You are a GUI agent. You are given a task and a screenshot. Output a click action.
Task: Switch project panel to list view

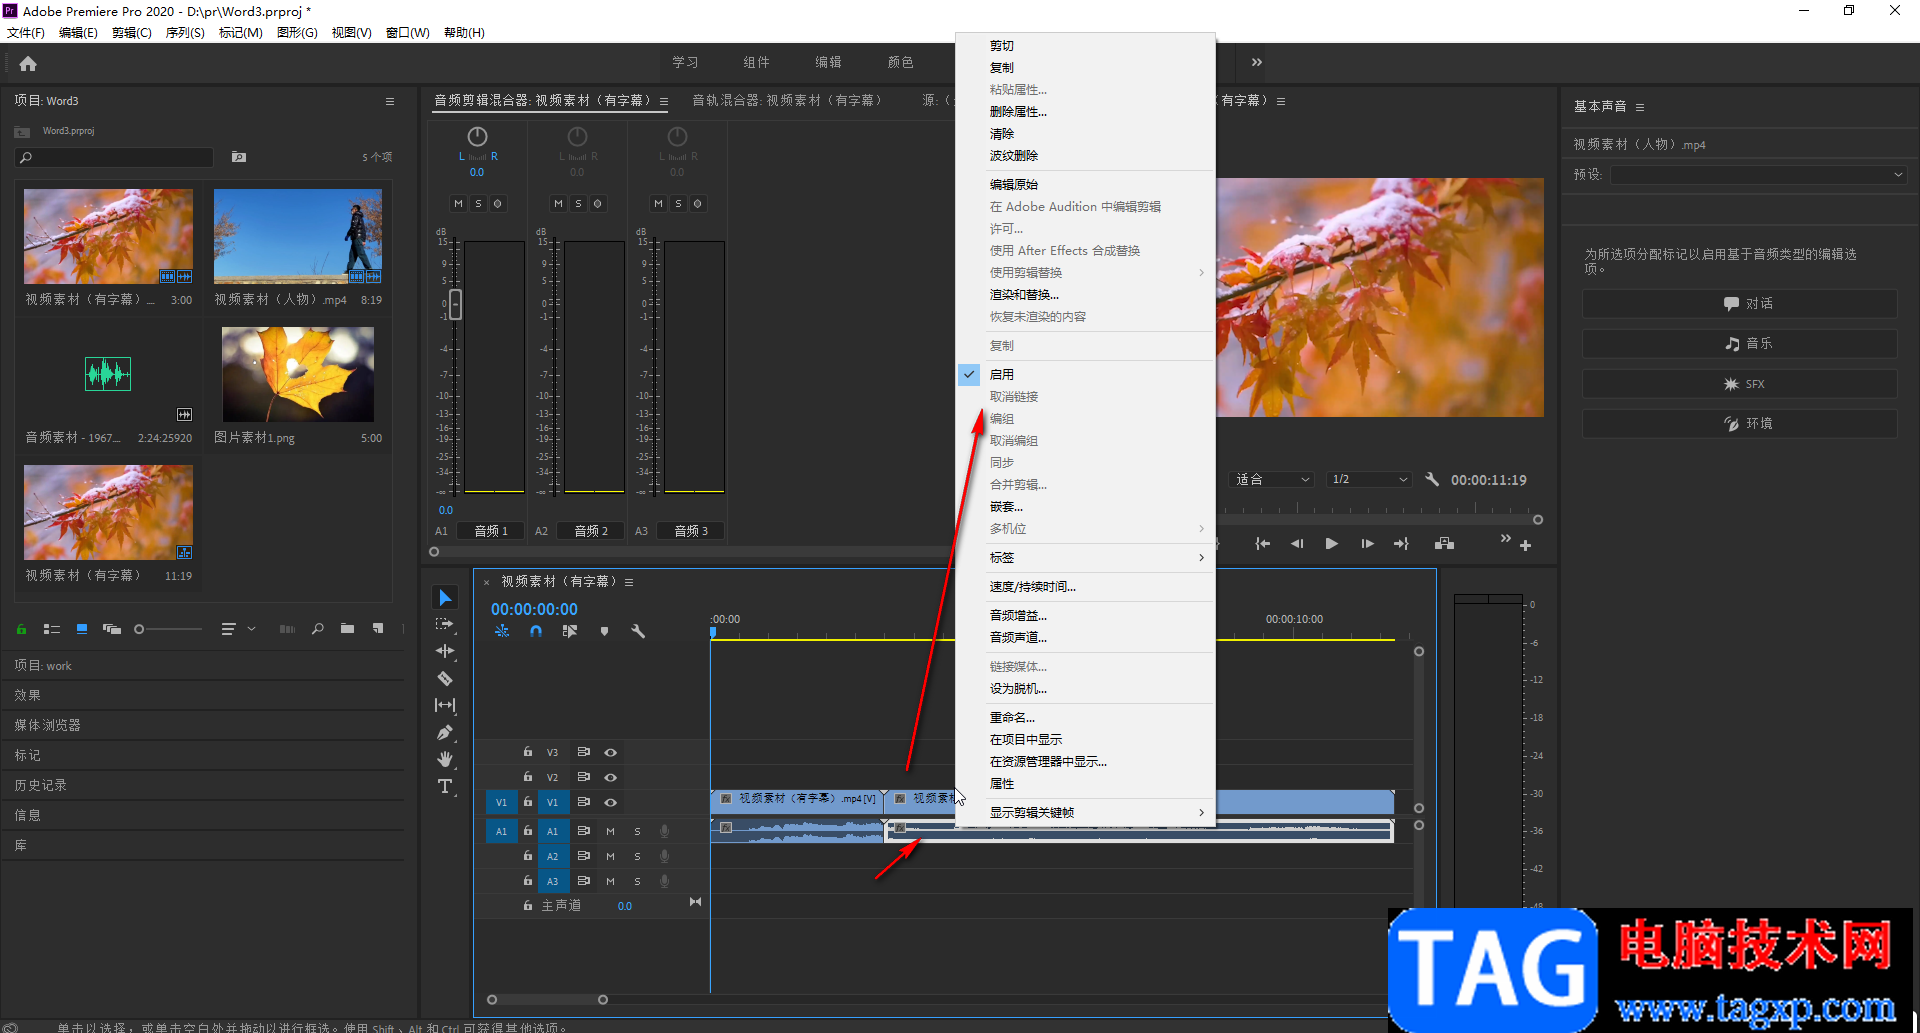52,629
